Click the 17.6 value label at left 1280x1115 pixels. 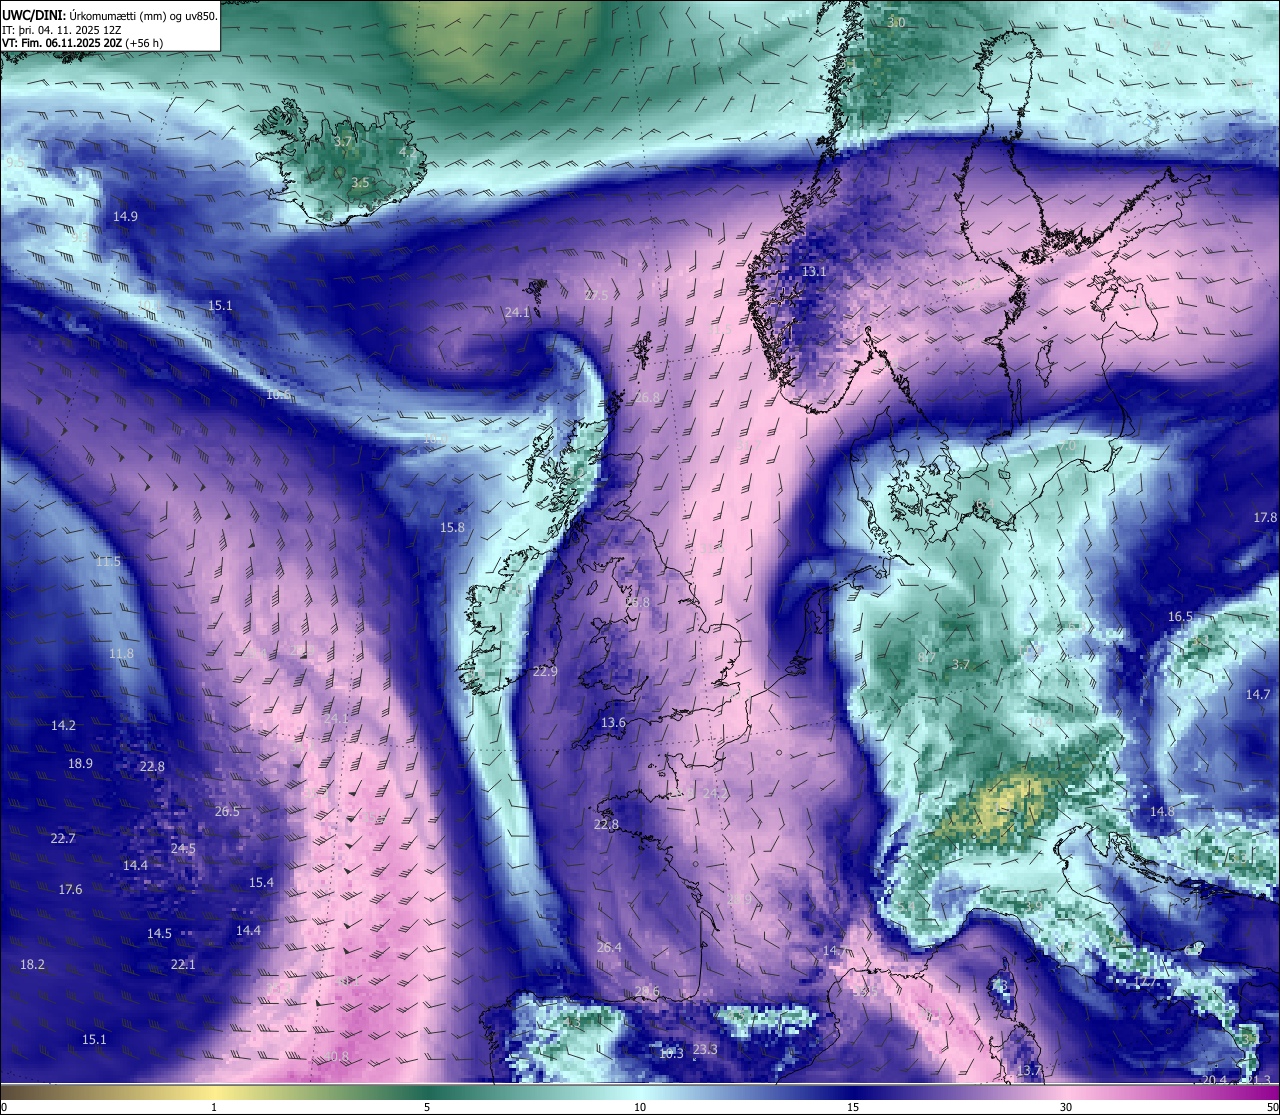pos(70,890)
